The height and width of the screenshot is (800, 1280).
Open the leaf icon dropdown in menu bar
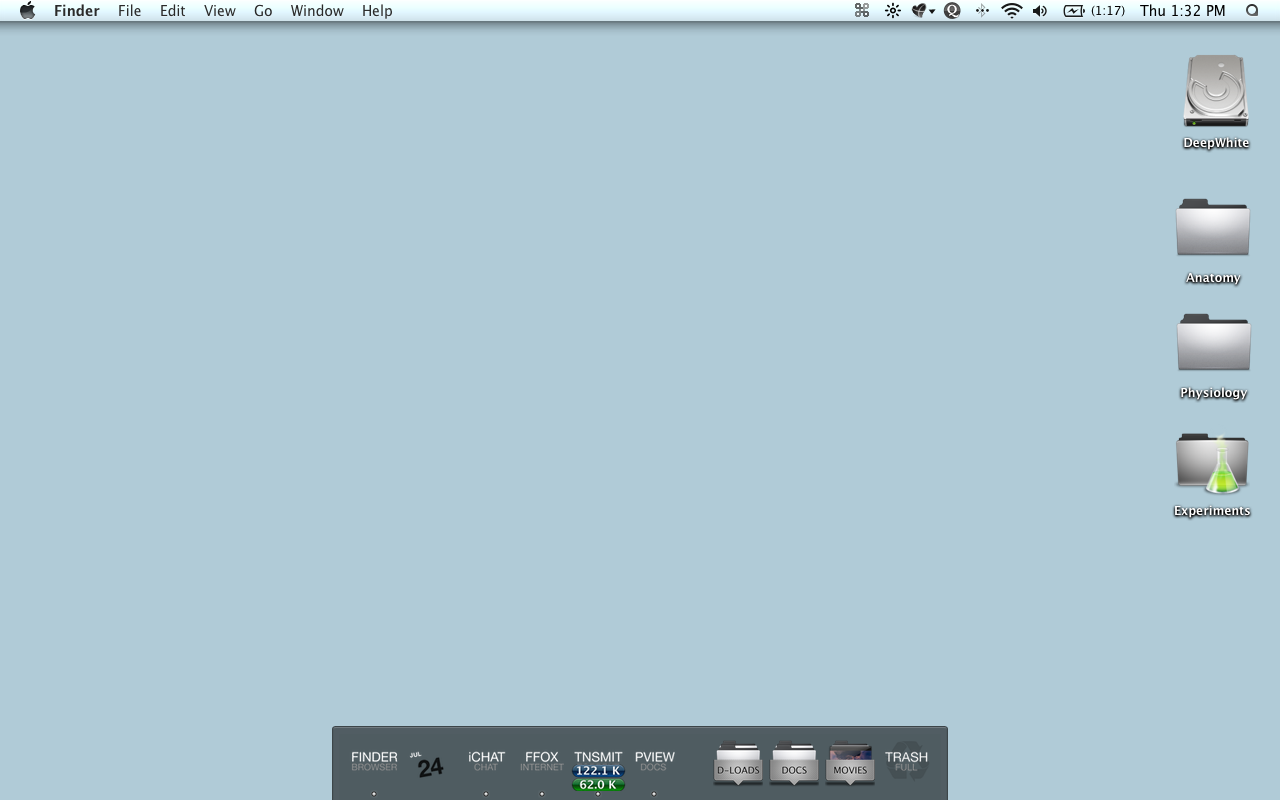(923, 11)
